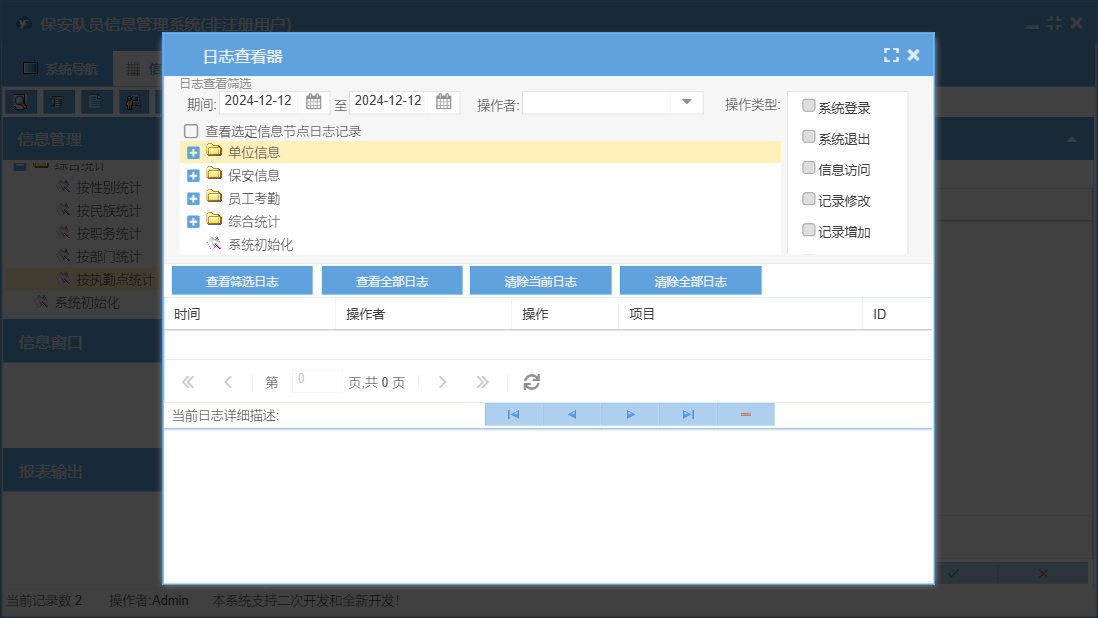
Task: Click the start date field 2024-12-12
Action: (x=258, y=101)
